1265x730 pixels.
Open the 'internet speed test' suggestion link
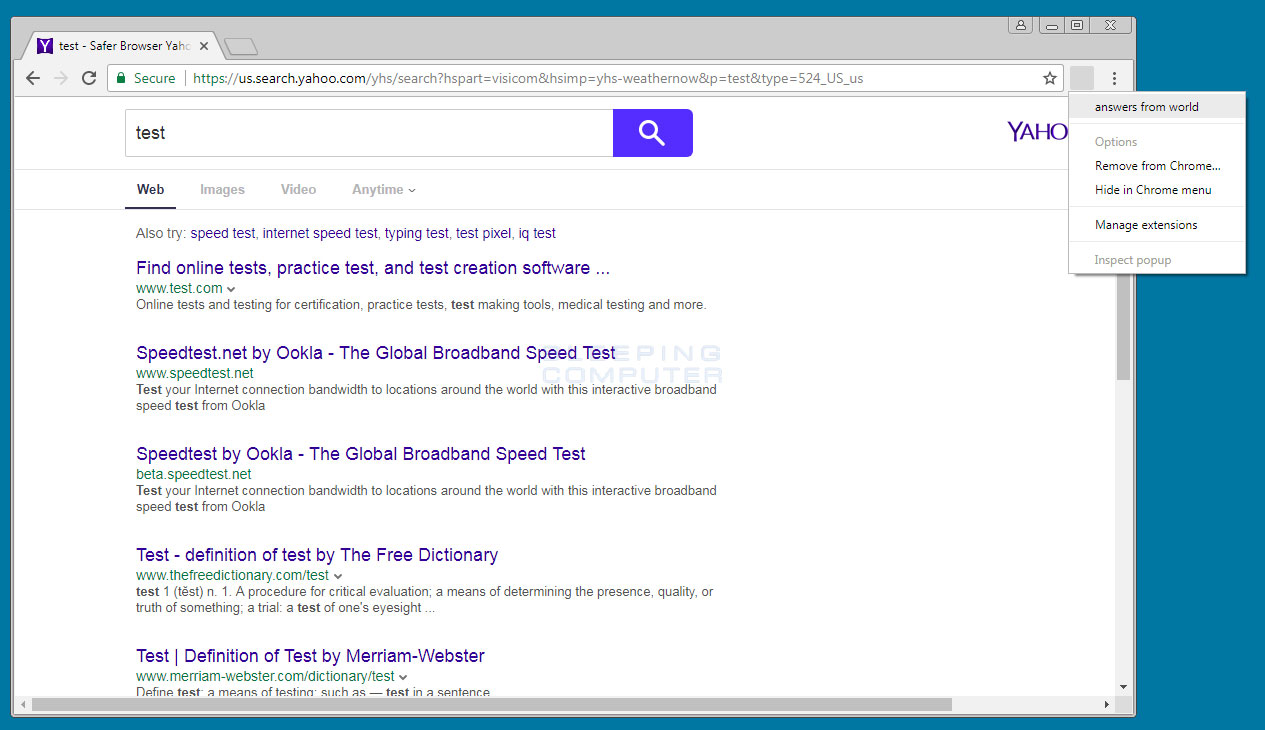click(320, 232)
